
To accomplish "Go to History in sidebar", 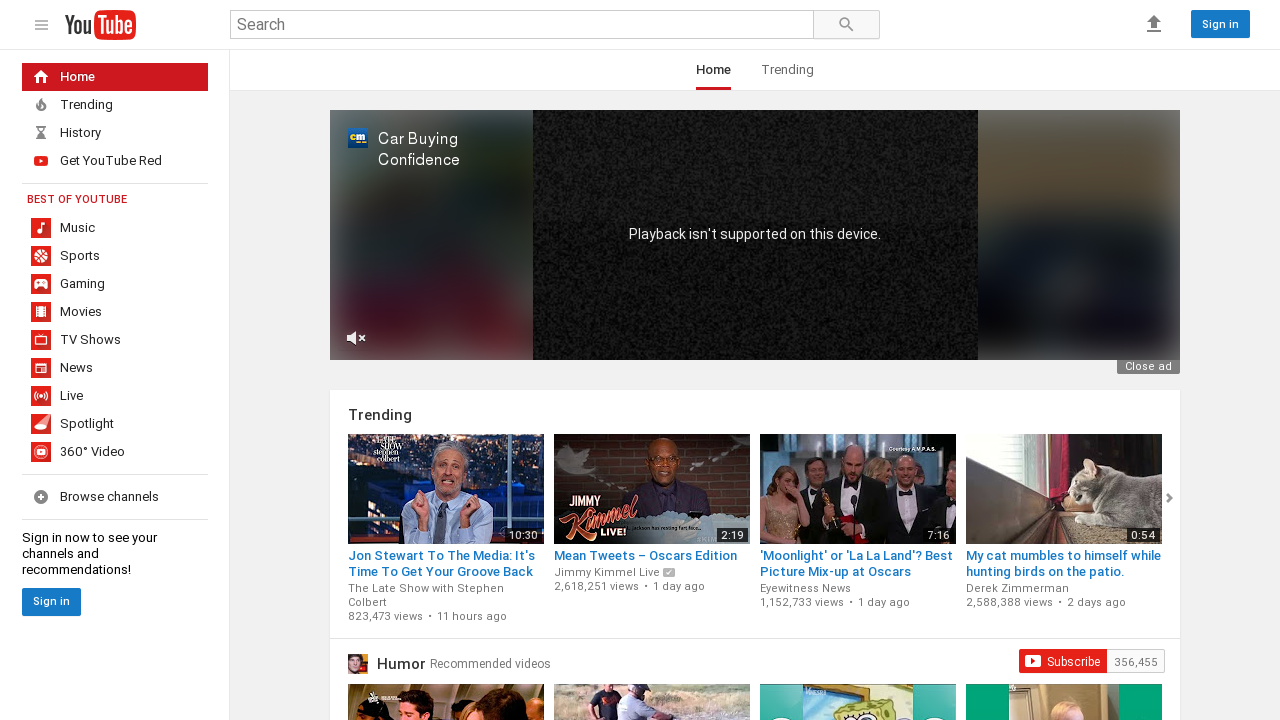I will click(x=115, y=133).
